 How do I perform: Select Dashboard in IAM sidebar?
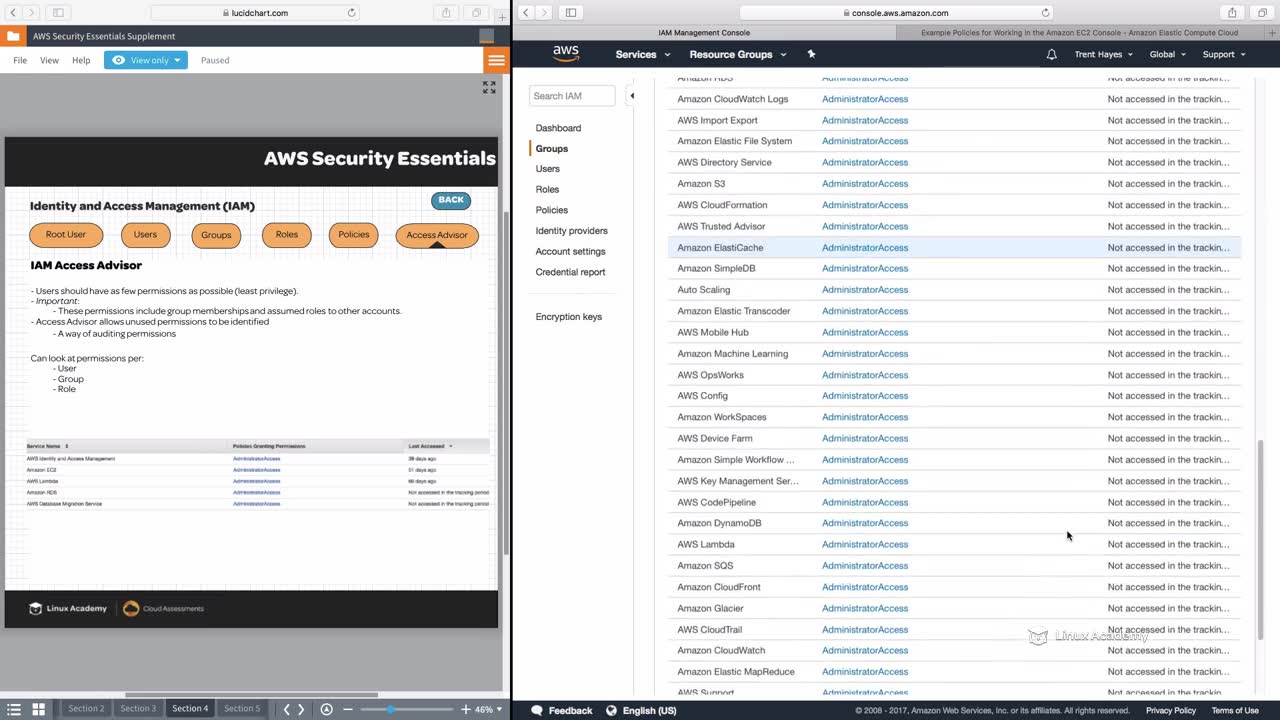tap(558, 128)
